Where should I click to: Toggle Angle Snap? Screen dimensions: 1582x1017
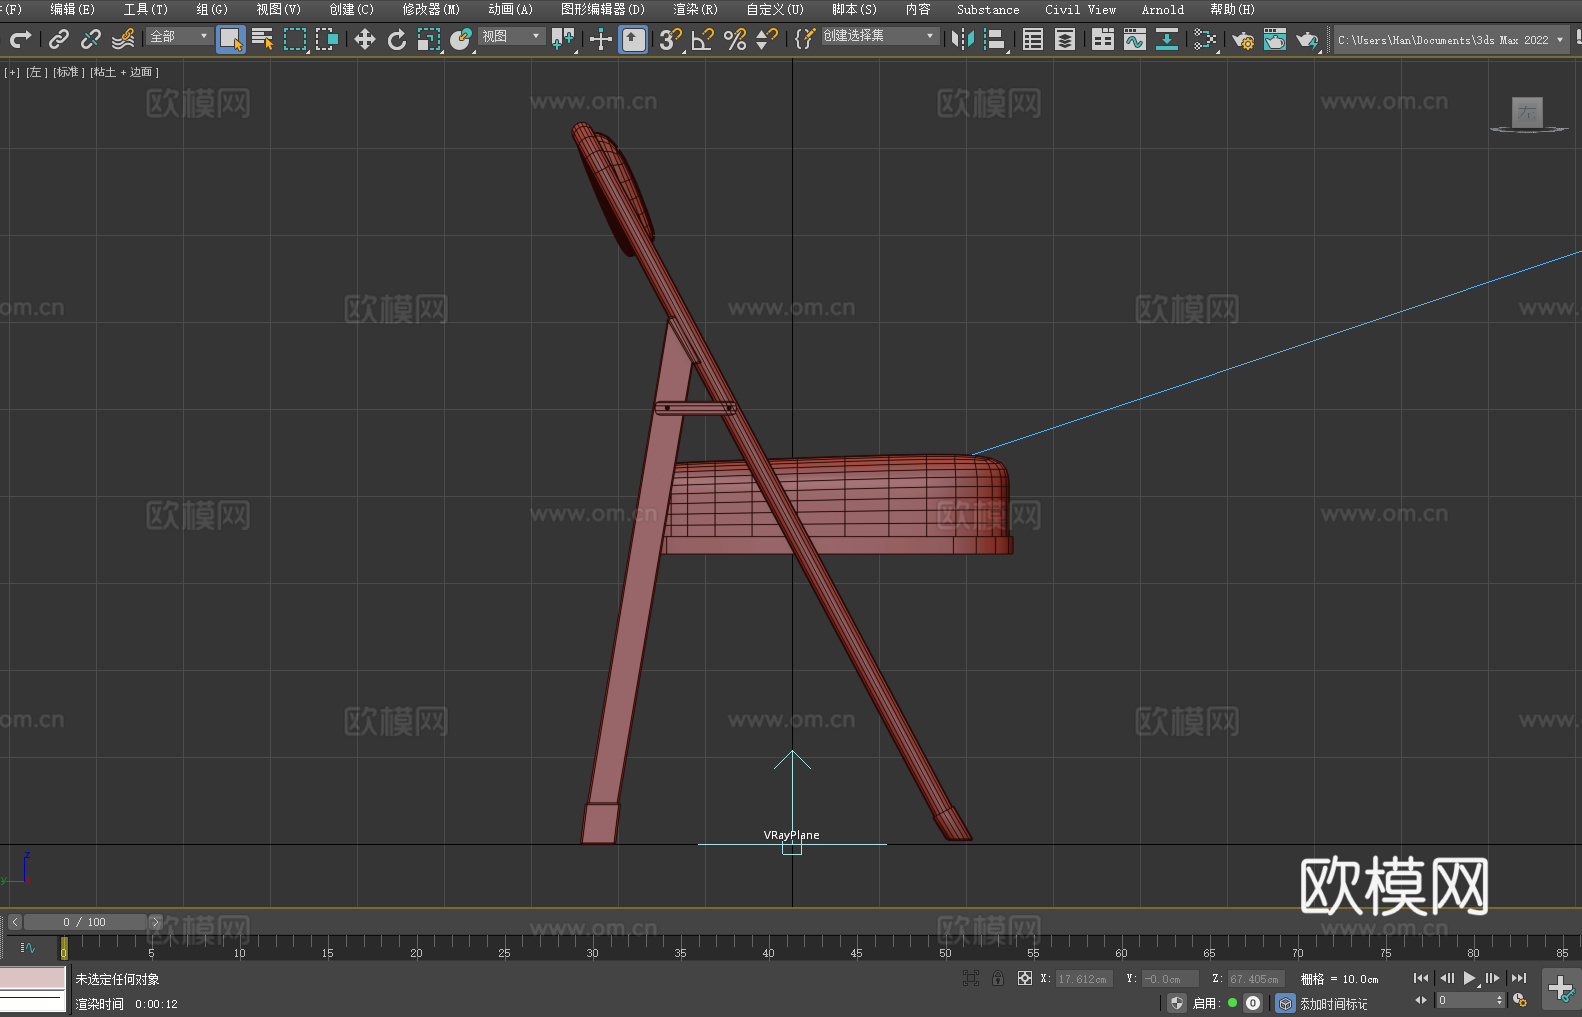(x=703, y=39)
